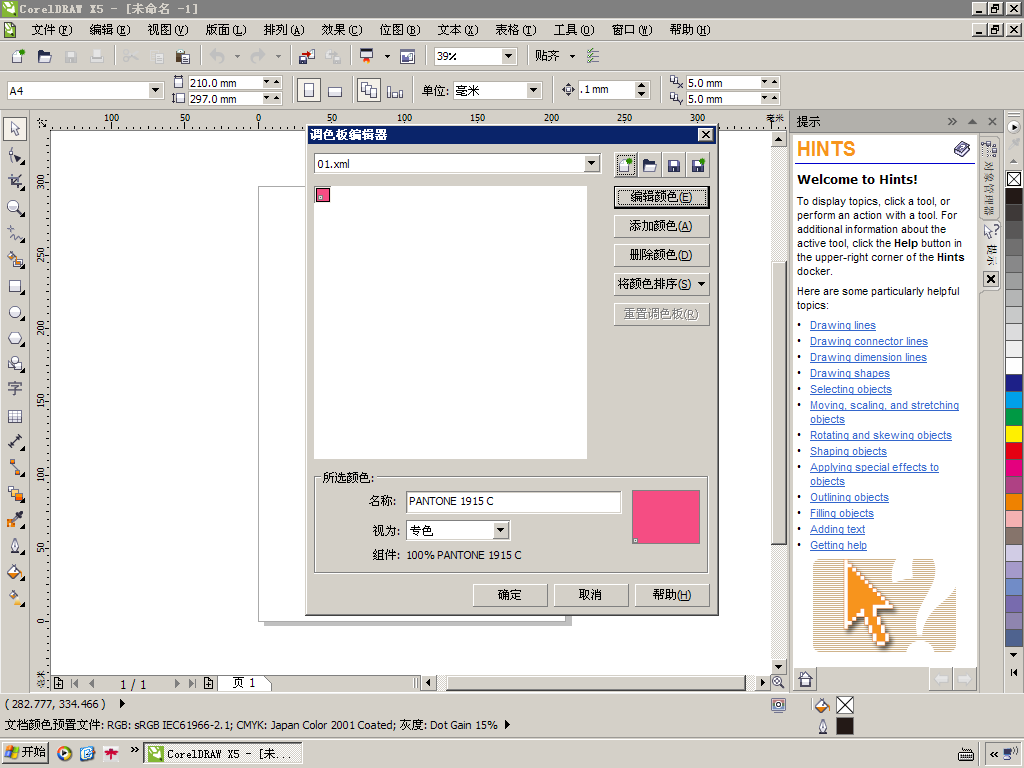Click the Open Palette folder icon
1024x768 pixels.
650,164
